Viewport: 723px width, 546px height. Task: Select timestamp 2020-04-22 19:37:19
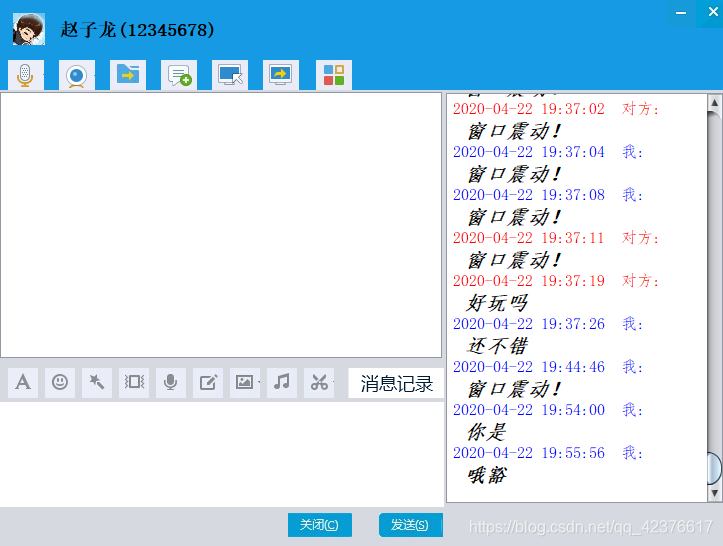(528, 280)
